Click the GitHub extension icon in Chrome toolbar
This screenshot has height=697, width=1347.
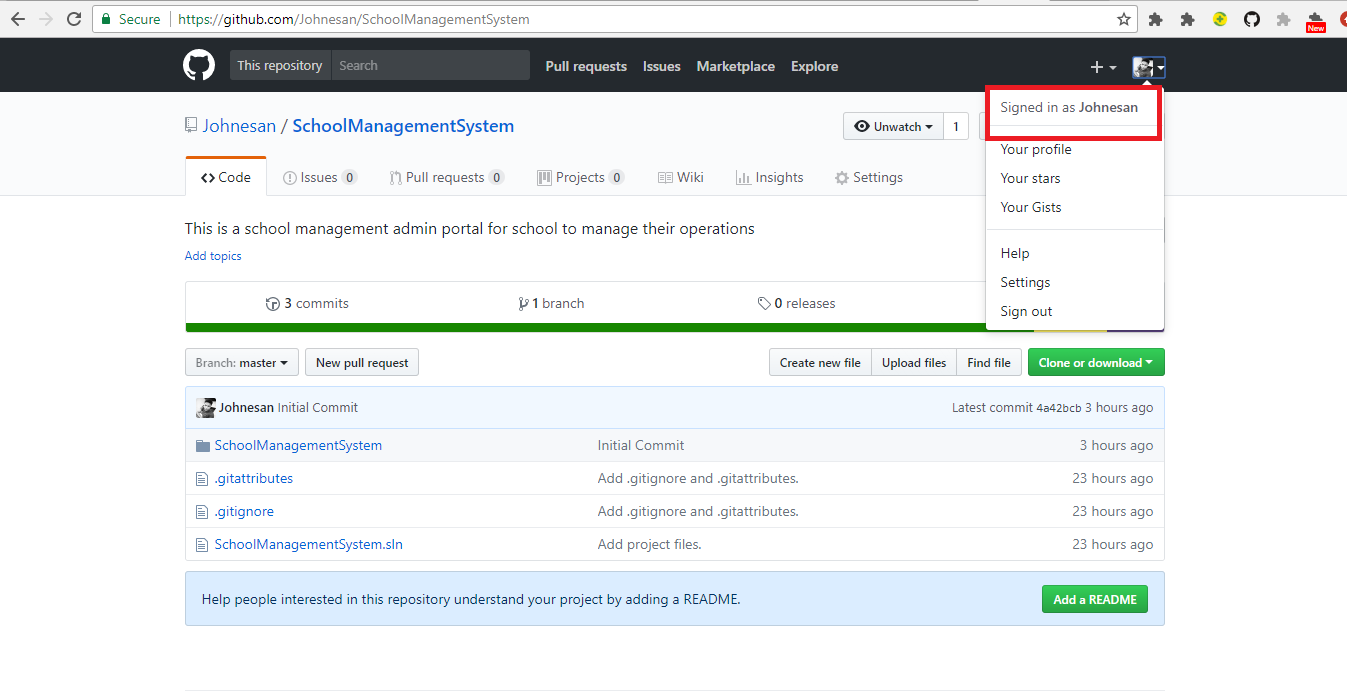[1252, 19]
